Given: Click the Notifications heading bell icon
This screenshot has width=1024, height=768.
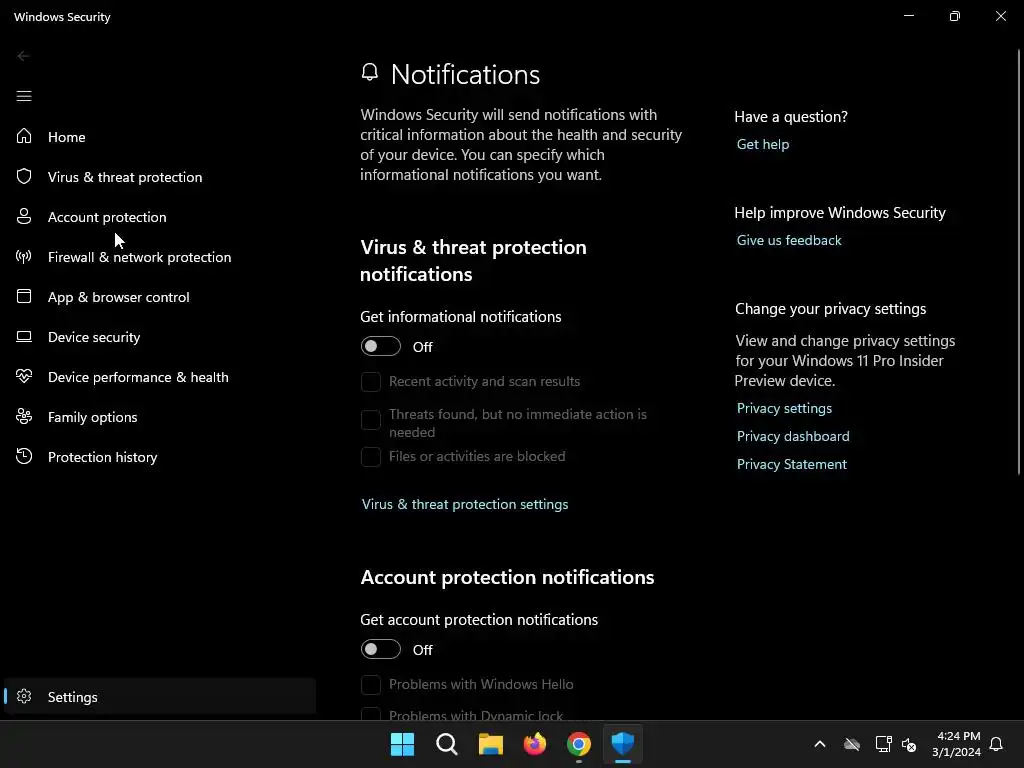Looking at the screenshot, I should click(370, 72).
